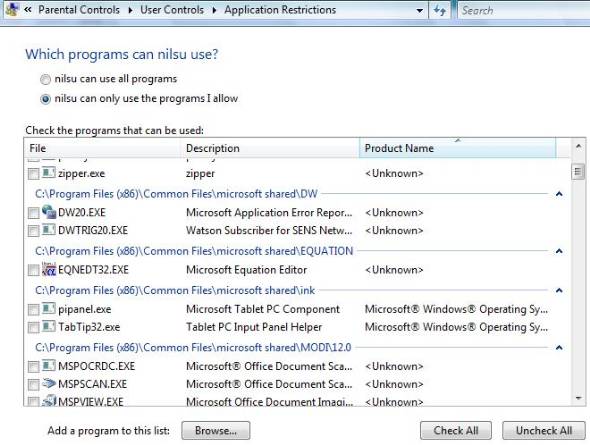This screenshot has width=590, height=445.
Task: Go to Parental Controls breadcrumb
Action: pyautogui.click(x=79, y=10)
